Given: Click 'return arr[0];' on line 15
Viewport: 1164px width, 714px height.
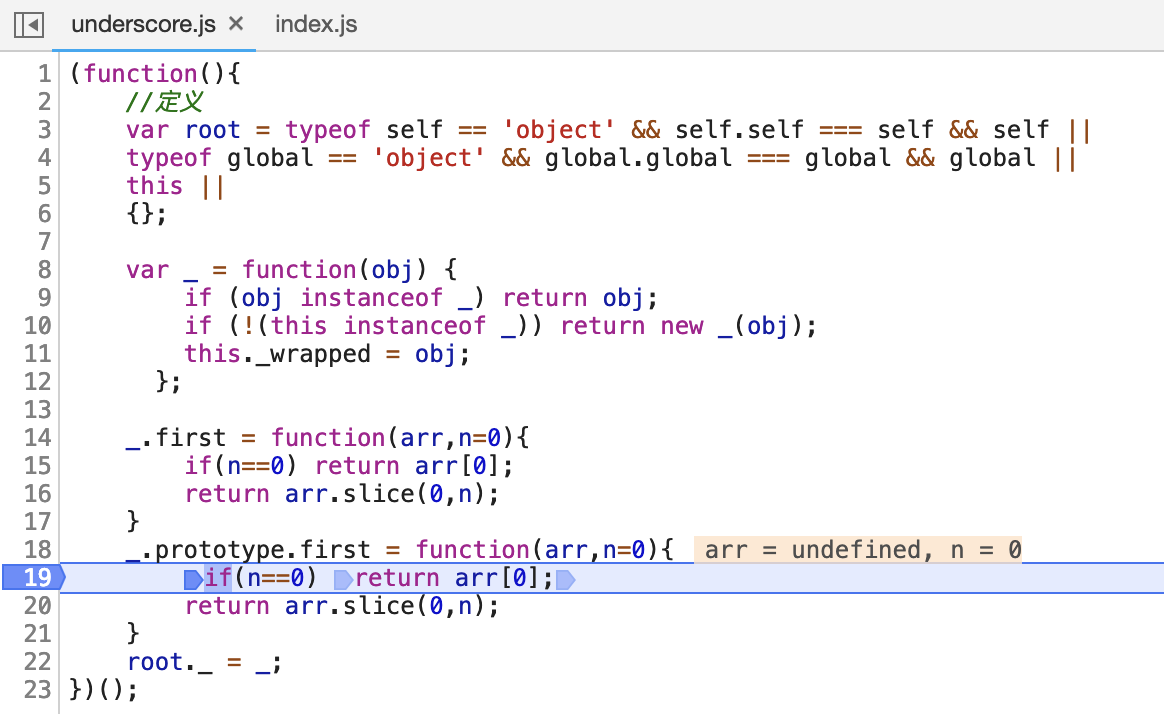Looking at the screenshot, I should (x=413, y=465).
